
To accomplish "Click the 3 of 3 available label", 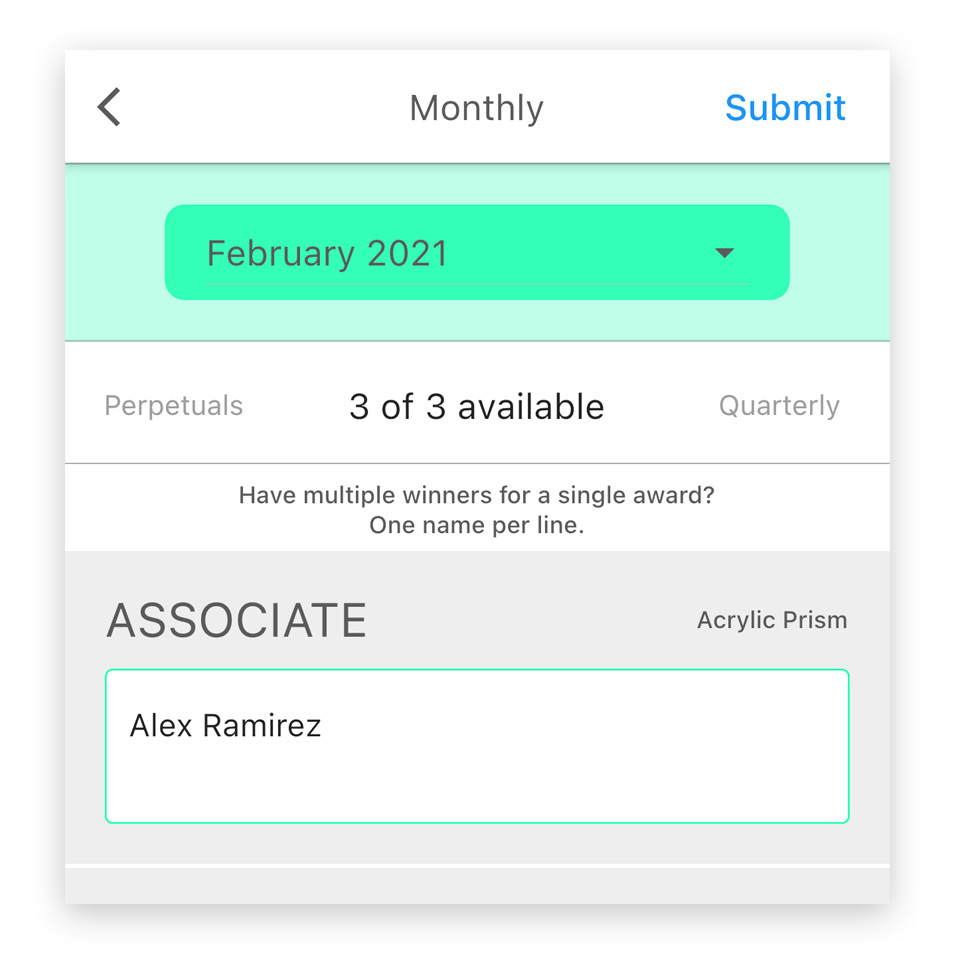I will click(x=476, y=406).
